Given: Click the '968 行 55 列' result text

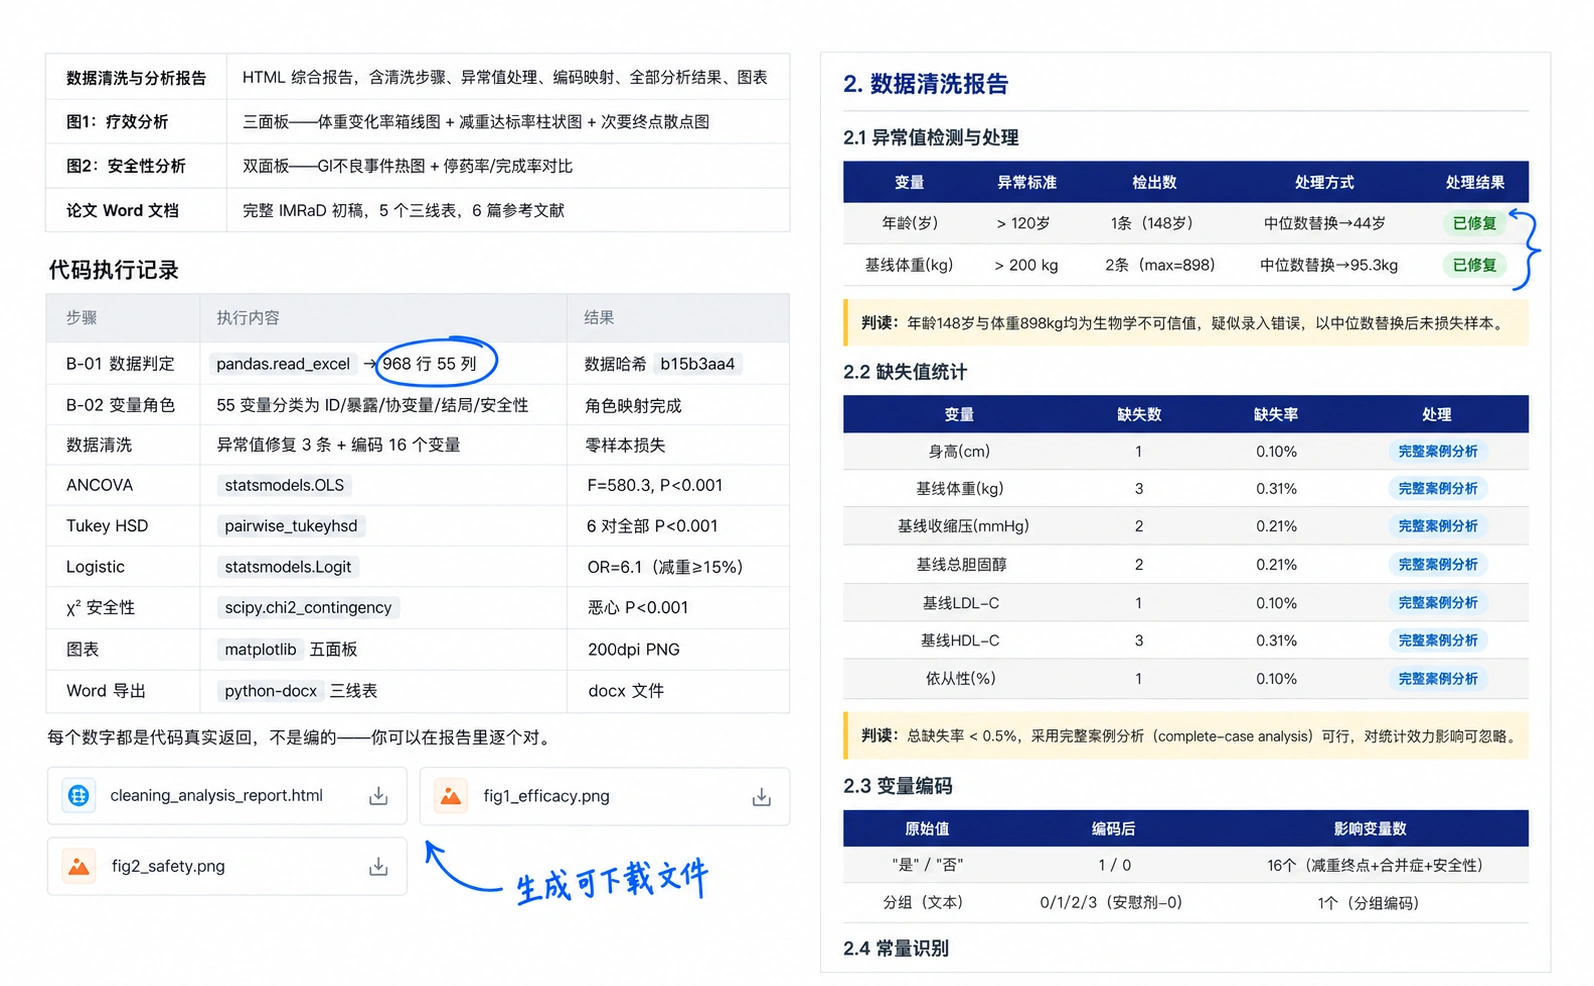Looking at the screenshot, I should (x=430, y=364).
